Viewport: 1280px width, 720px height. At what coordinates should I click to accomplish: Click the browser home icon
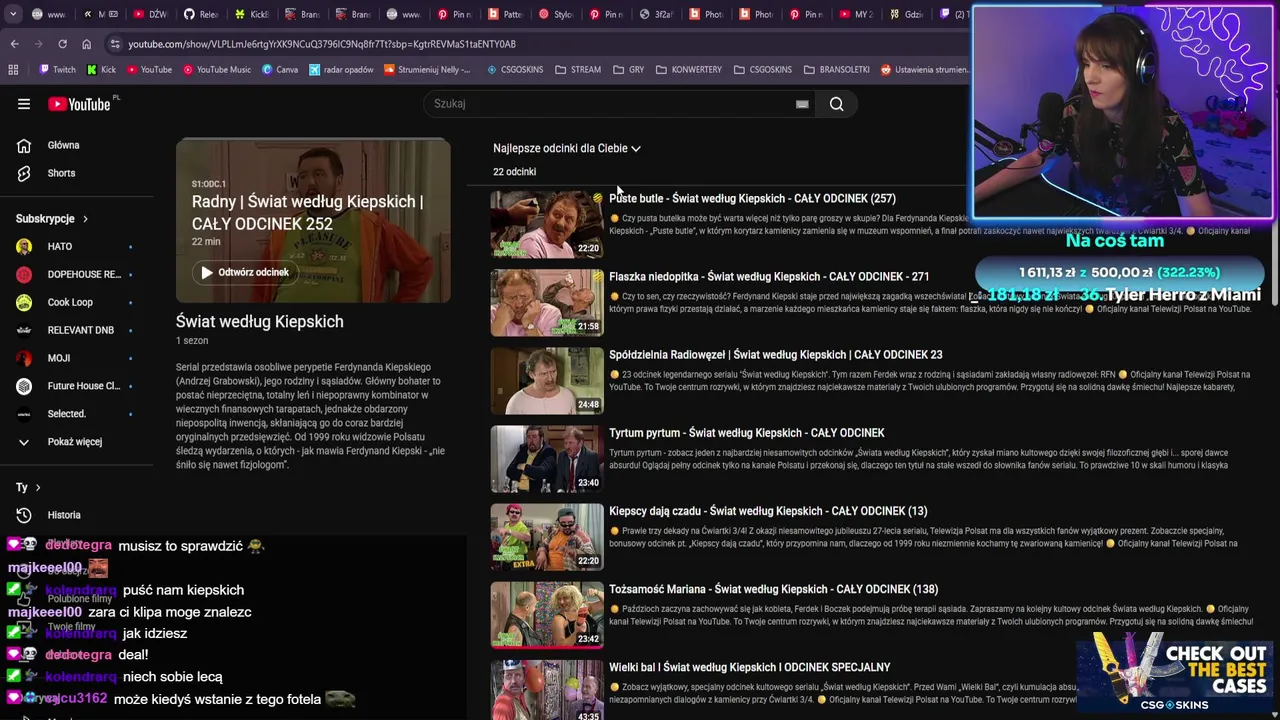coord(86,44)
